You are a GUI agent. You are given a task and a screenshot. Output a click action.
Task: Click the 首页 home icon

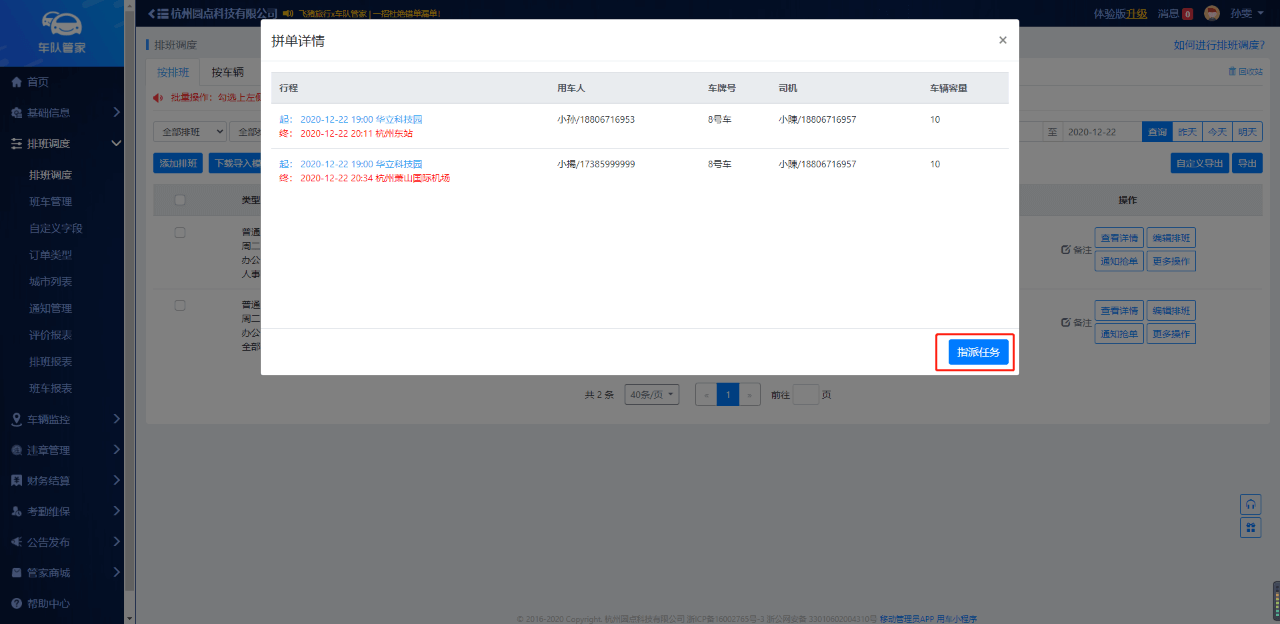[16, 82]
